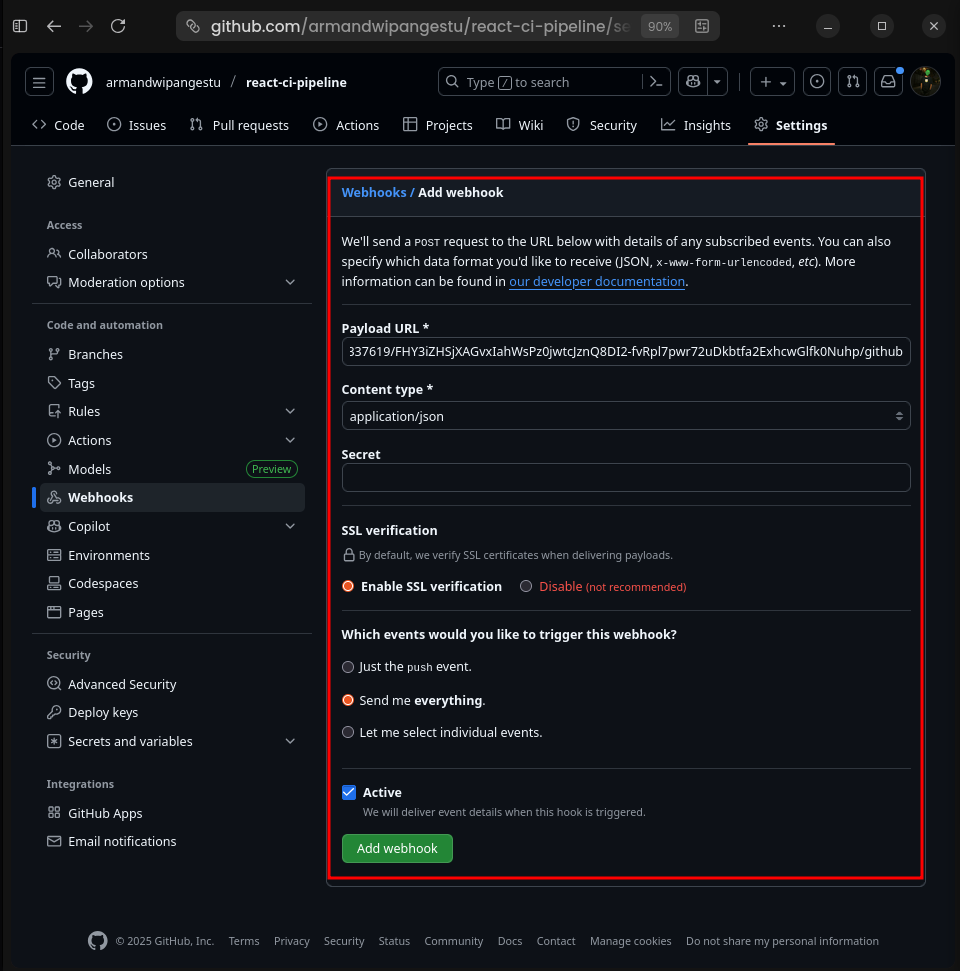This screenshot has height=971, width=960.
Task: Open the Content type dropdown
Action: [625, 416]
